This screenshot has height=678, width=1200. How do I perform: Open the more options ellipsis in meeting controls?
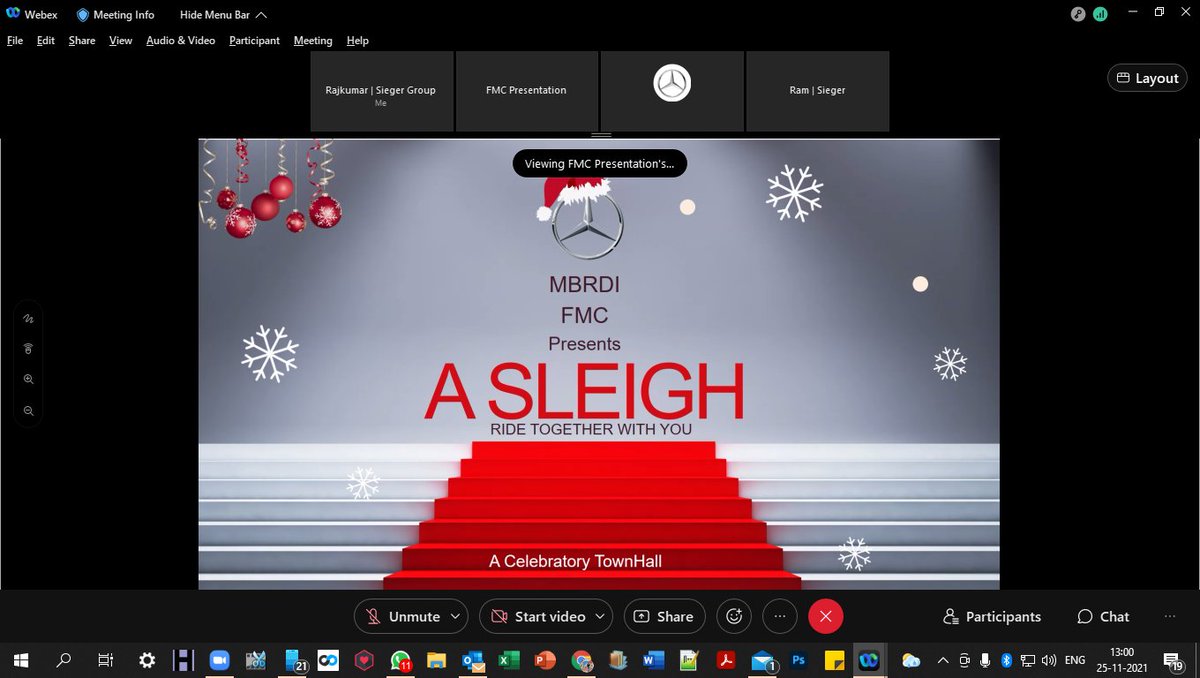point(780,616)
